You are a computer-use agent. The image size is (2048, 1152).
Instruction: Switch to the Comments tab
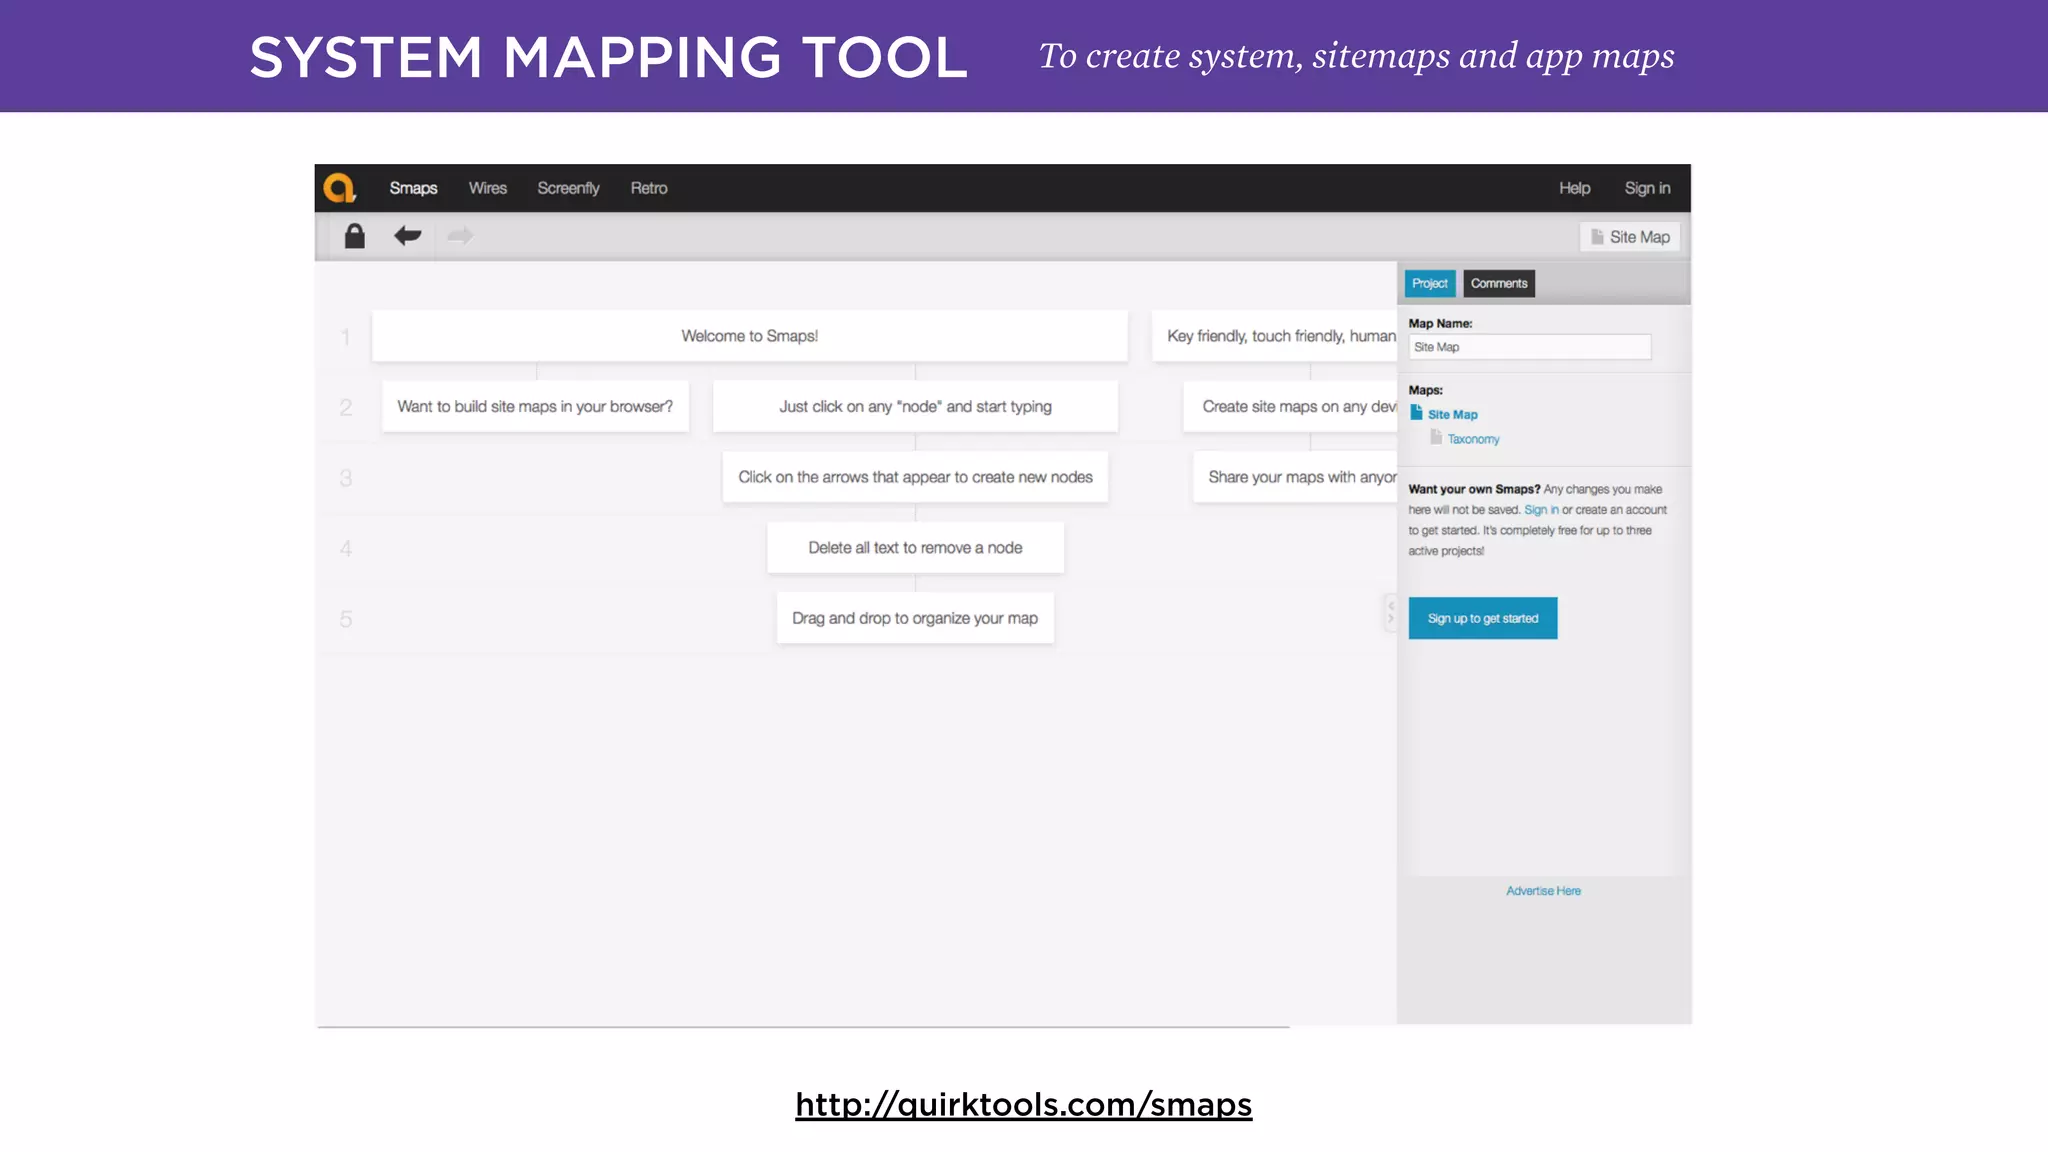[1499, 283]
